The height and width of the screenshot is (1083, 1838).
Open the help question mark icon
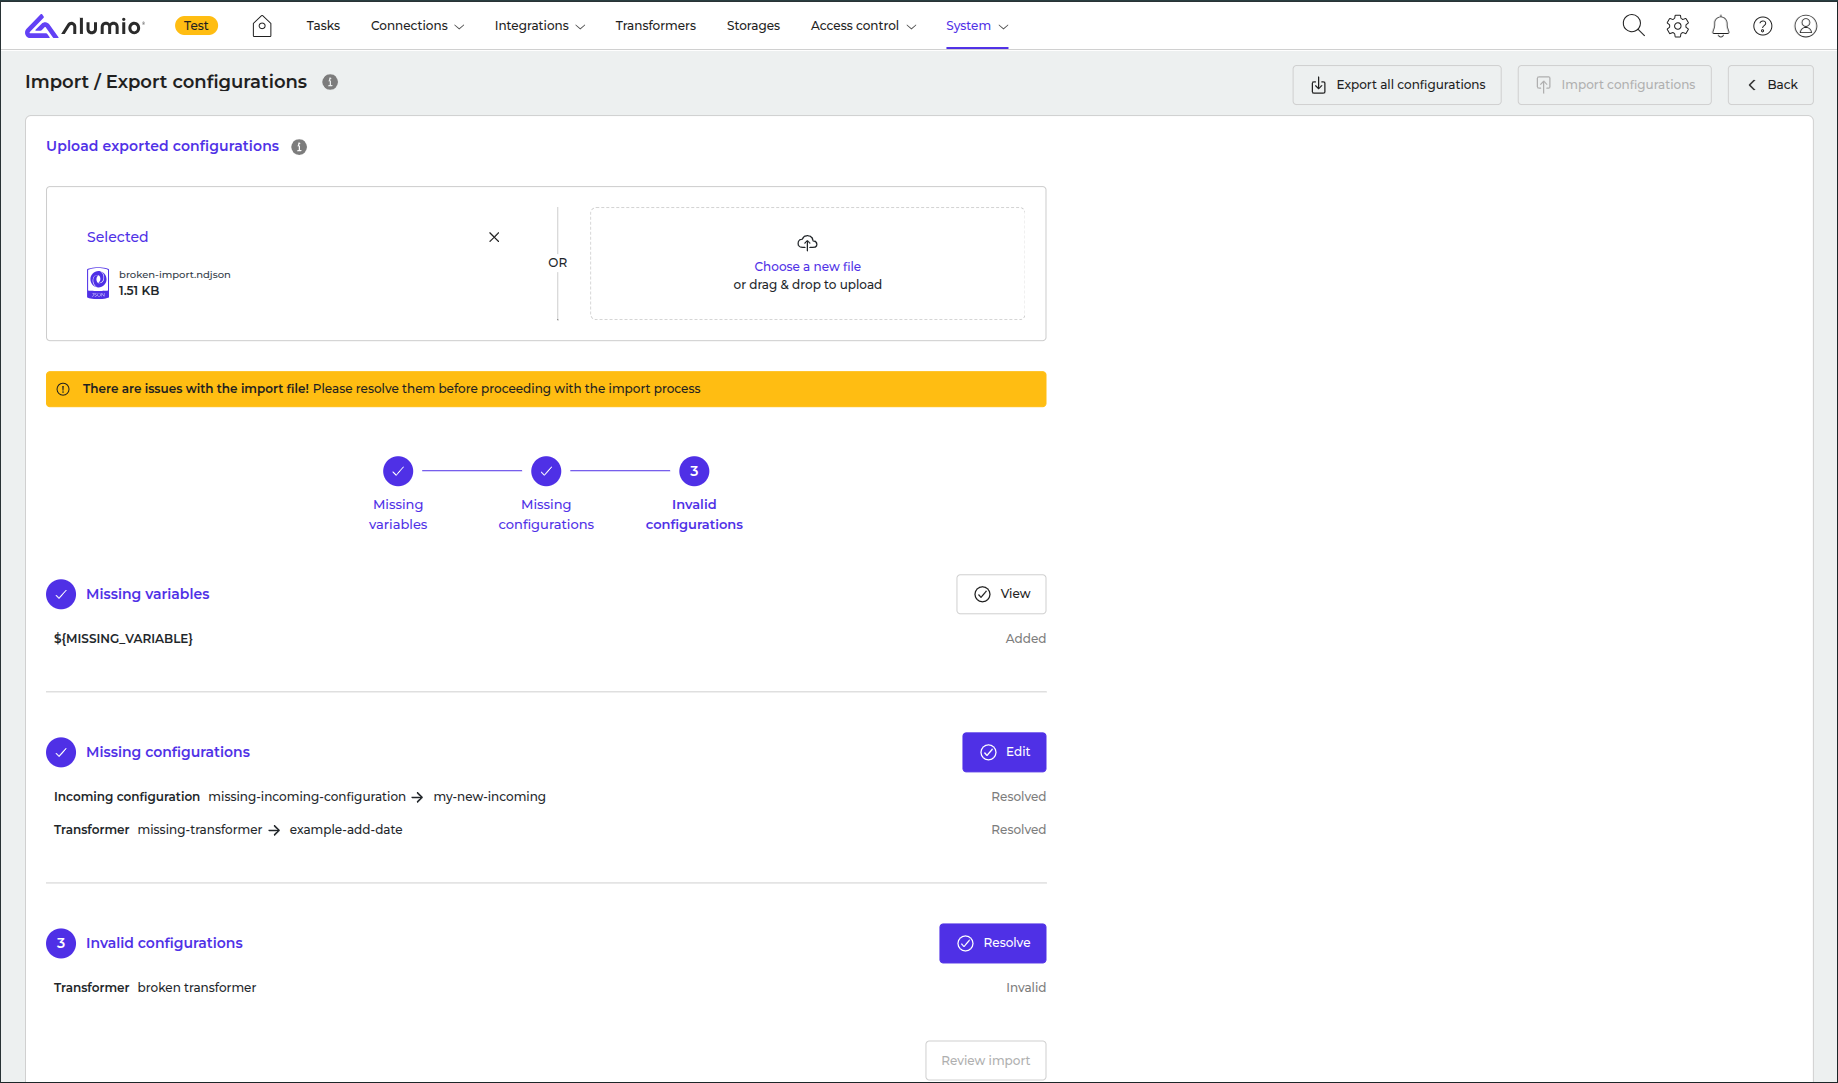tap(1762, 26)
